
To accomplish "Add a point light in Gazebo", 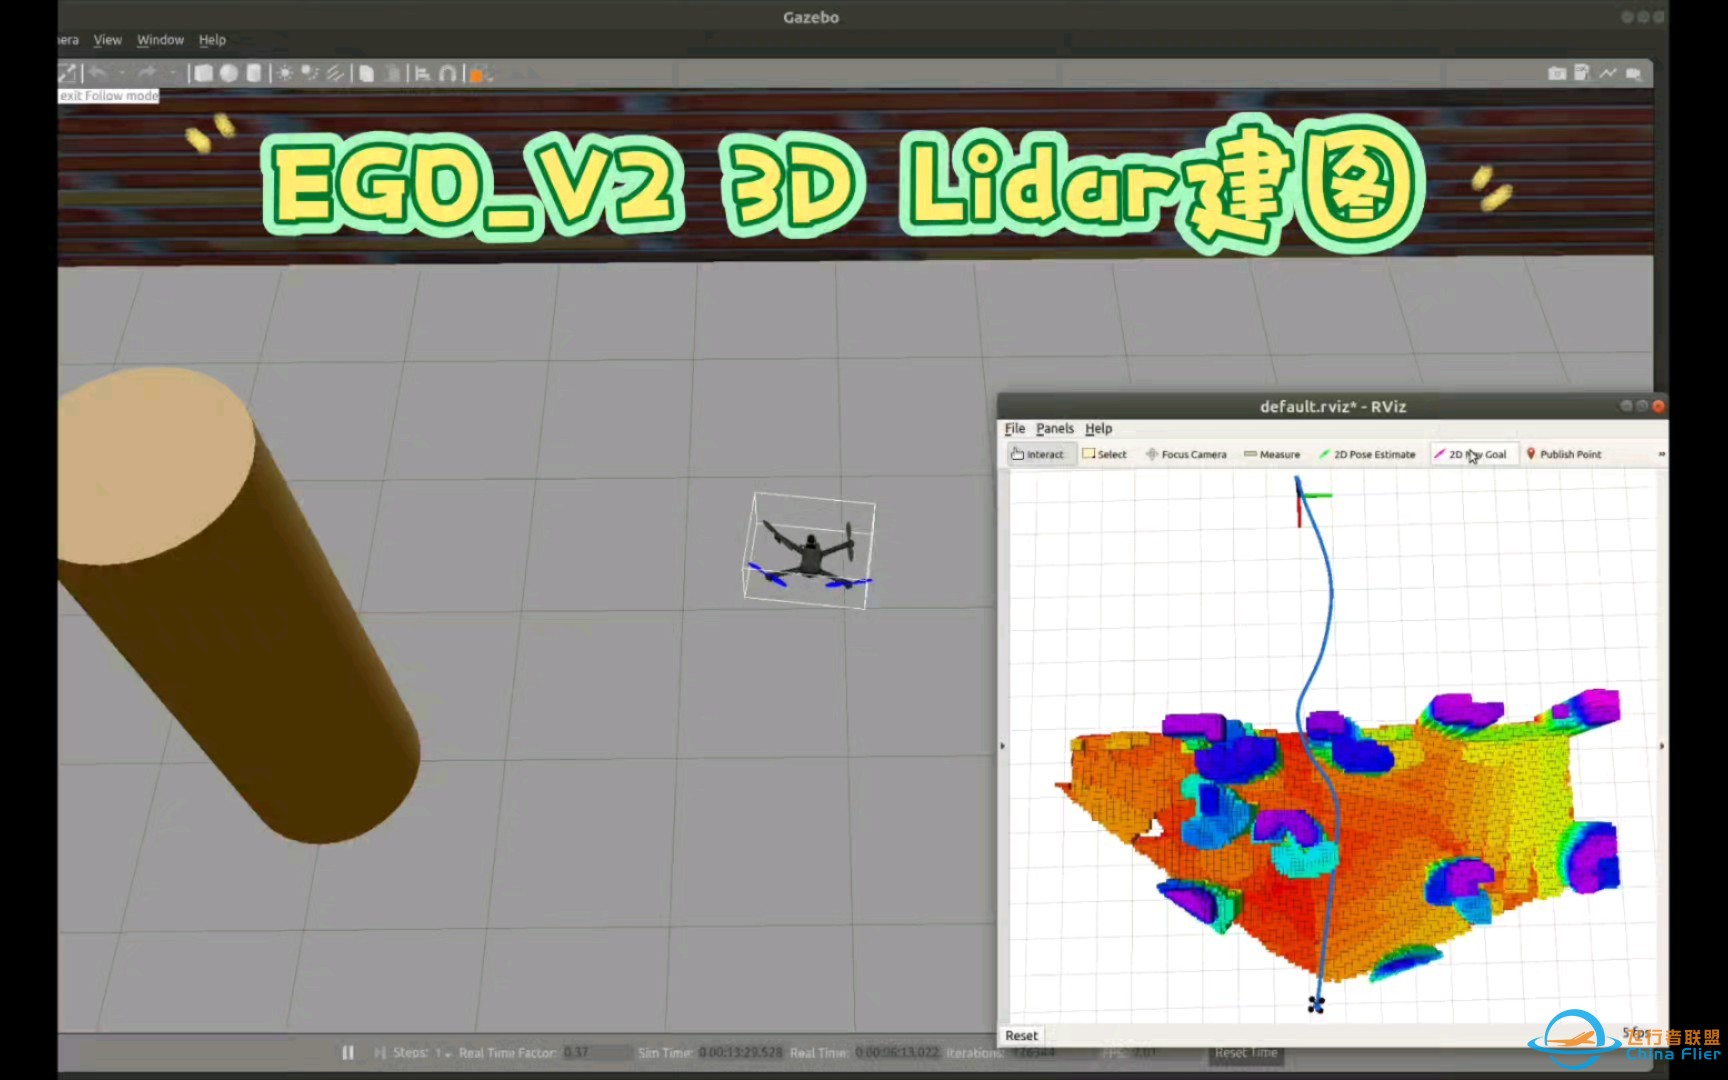I will 286,73.
